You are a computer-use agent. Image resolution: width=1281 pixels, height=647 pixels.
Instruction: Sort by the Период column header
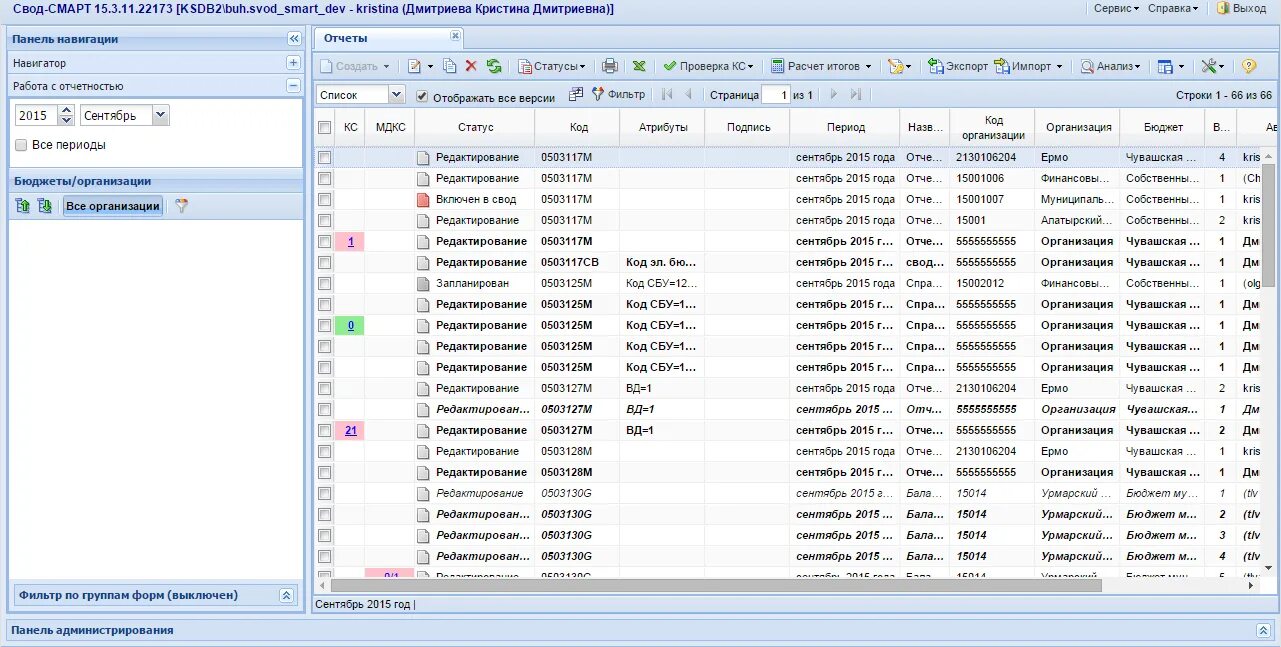coord(845,127)
